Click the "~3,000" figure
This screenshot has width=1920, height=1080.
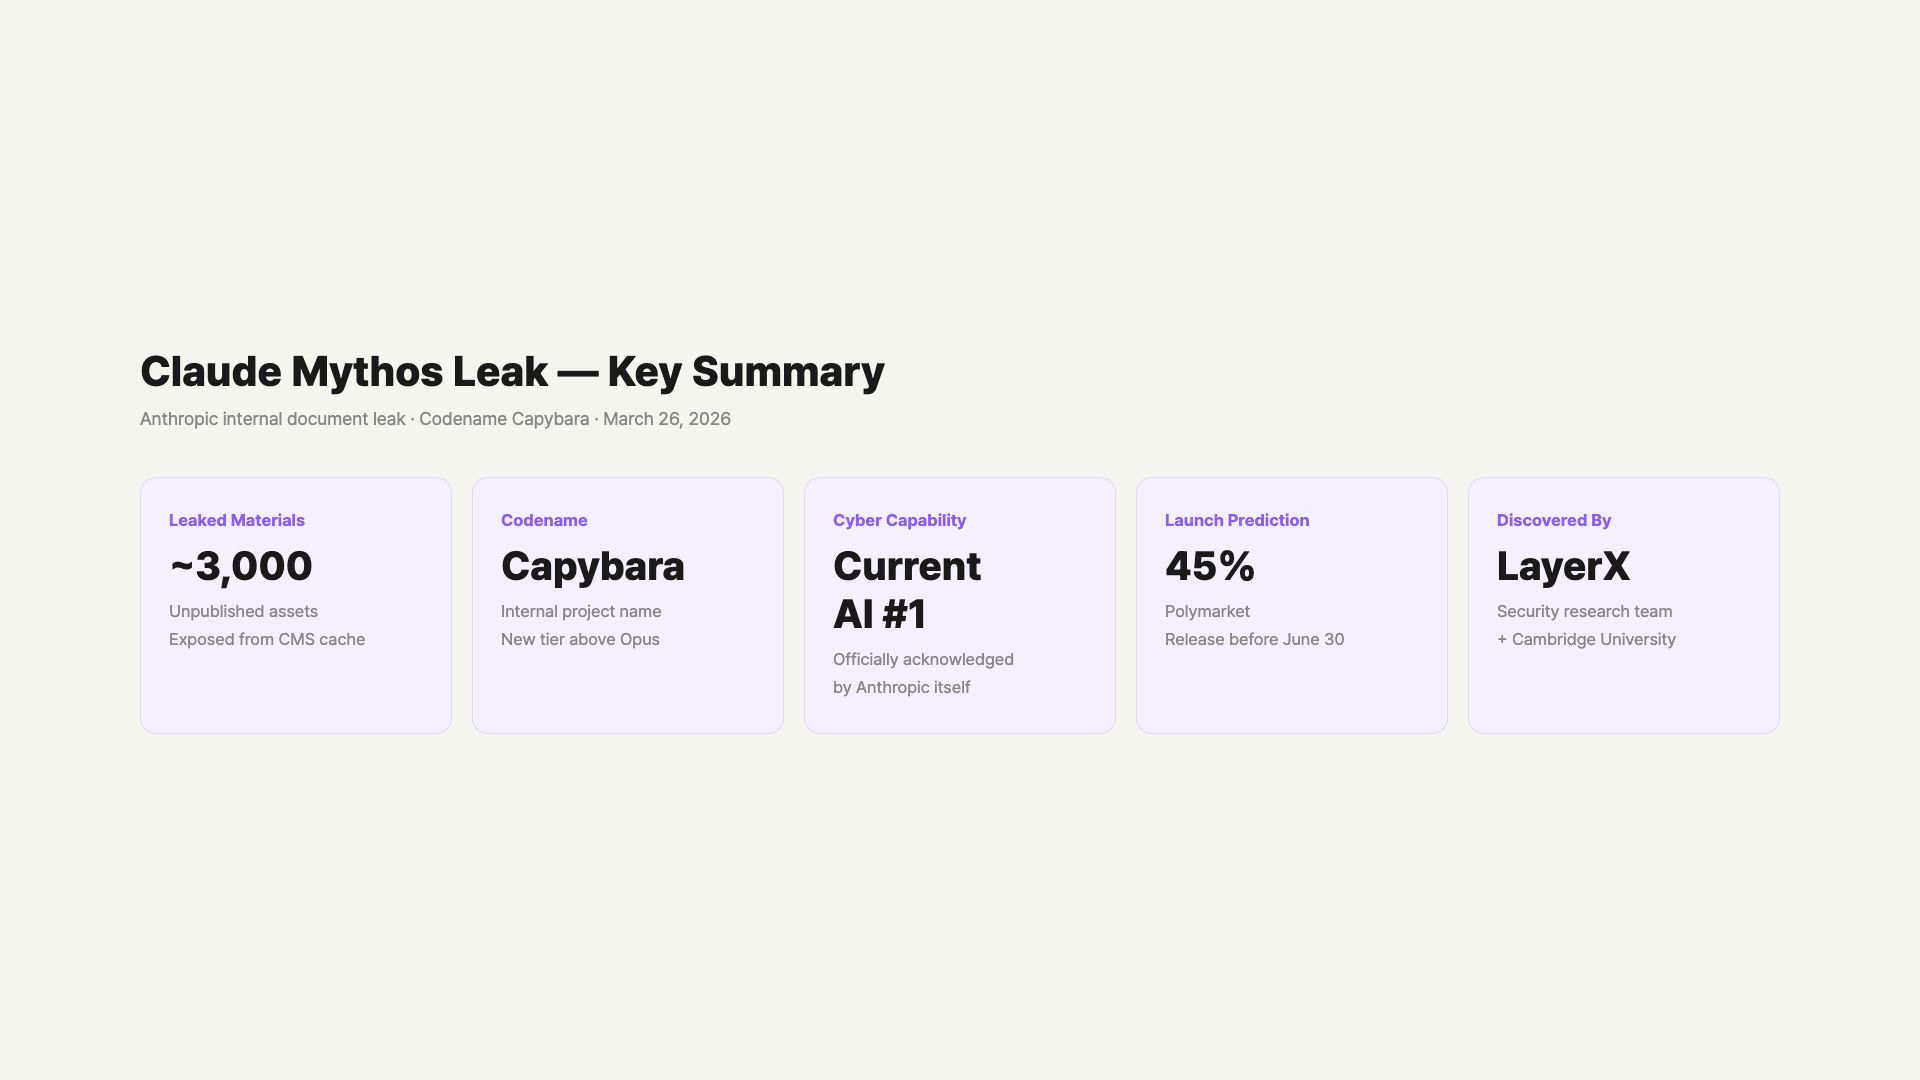click(x=241, y=566)
